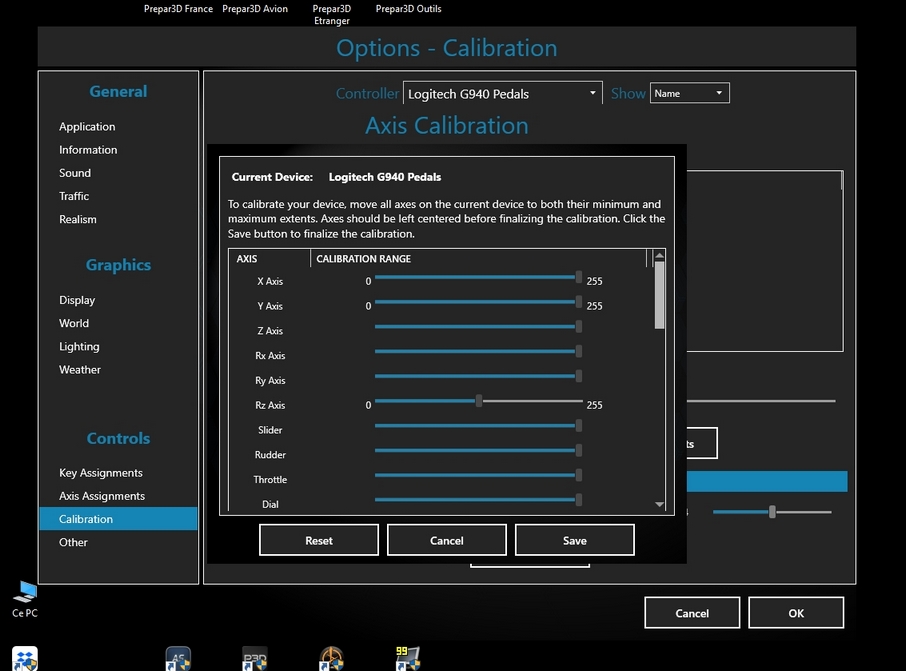Launch the P3D shortcut icon

[x=255, y=658]
